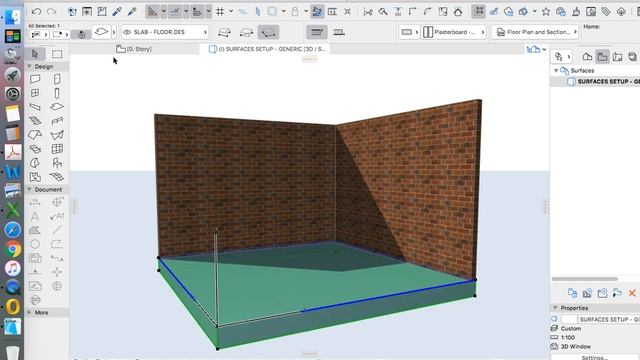Enable the highlighted slab geometry method

point(268,32)
